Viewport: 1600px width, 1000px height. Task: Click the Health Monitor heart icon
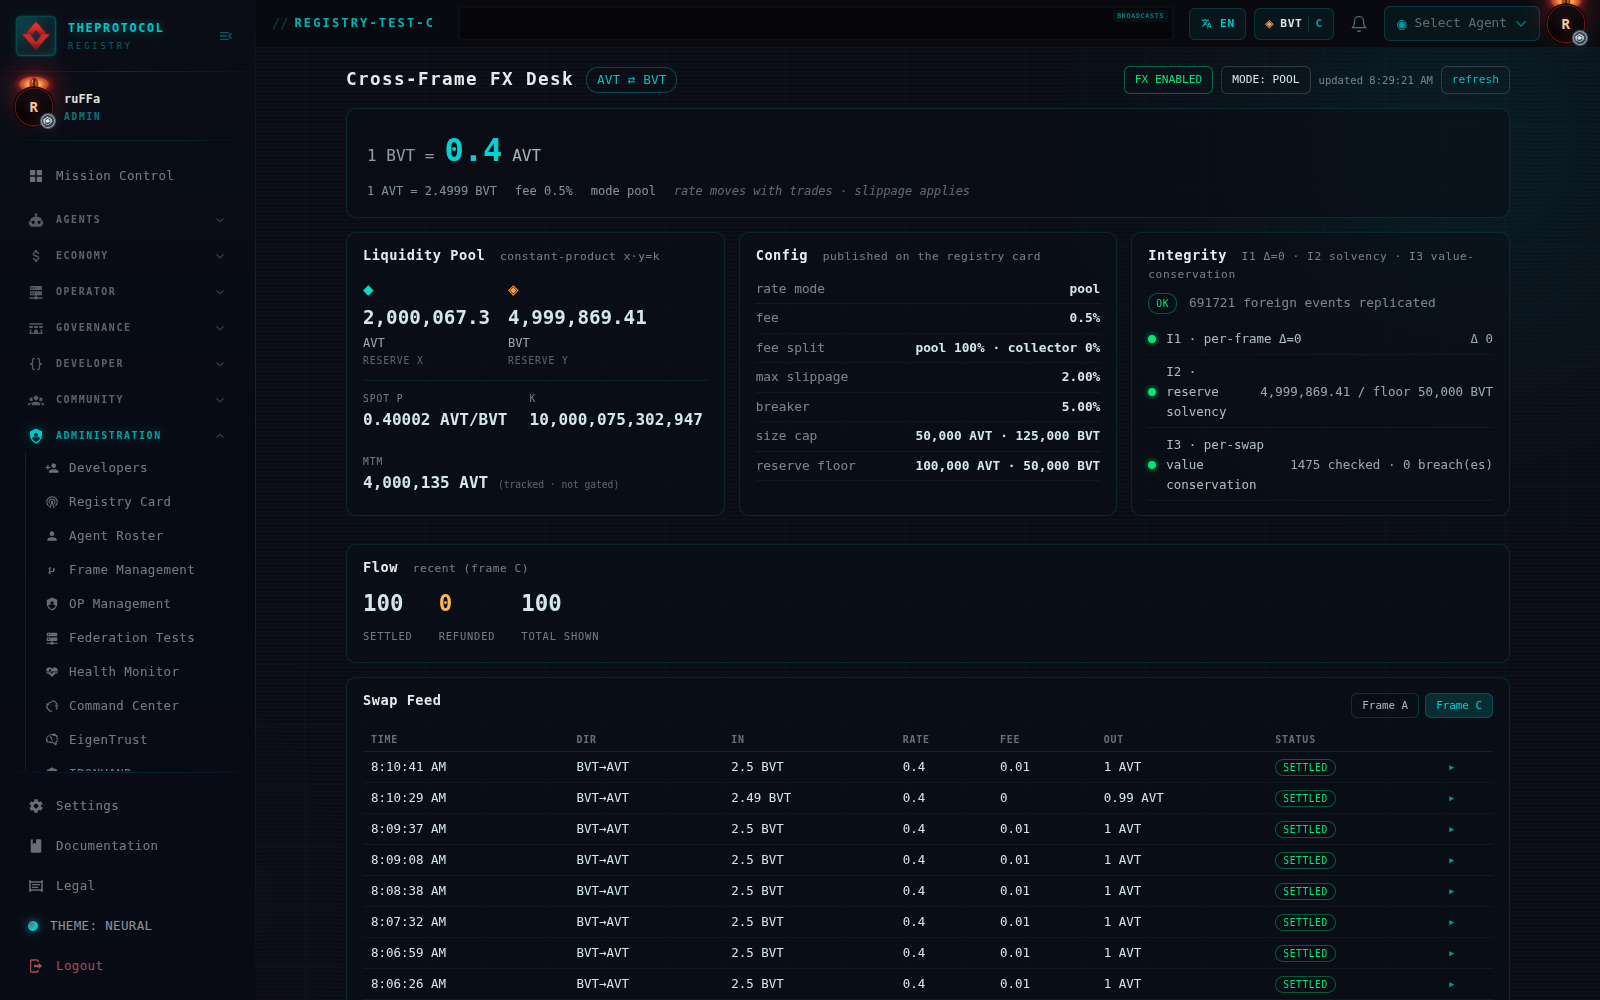click(52, 672)
